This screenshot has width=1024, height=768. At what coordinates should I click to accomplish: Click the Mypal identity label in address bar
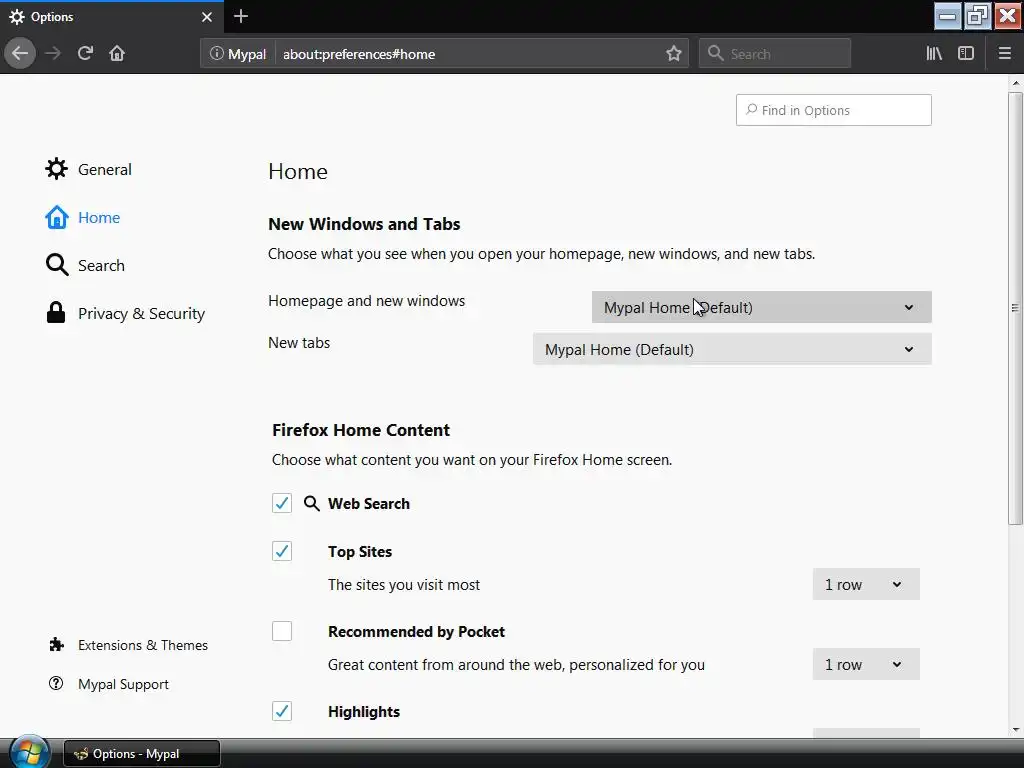[x=247, y=54]
